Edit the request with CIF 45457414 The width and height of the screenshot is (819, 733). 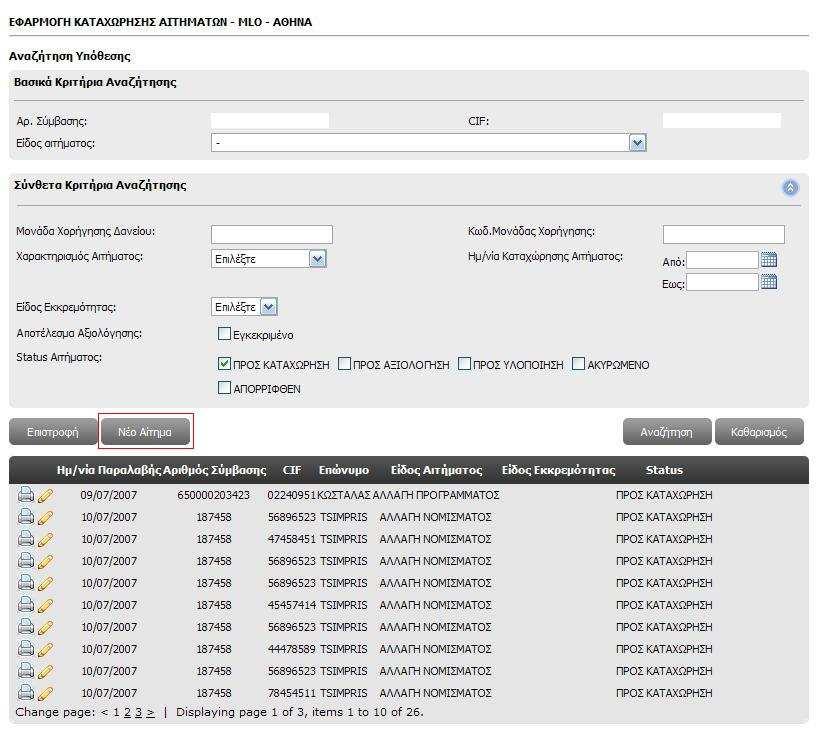coord(45,606)
